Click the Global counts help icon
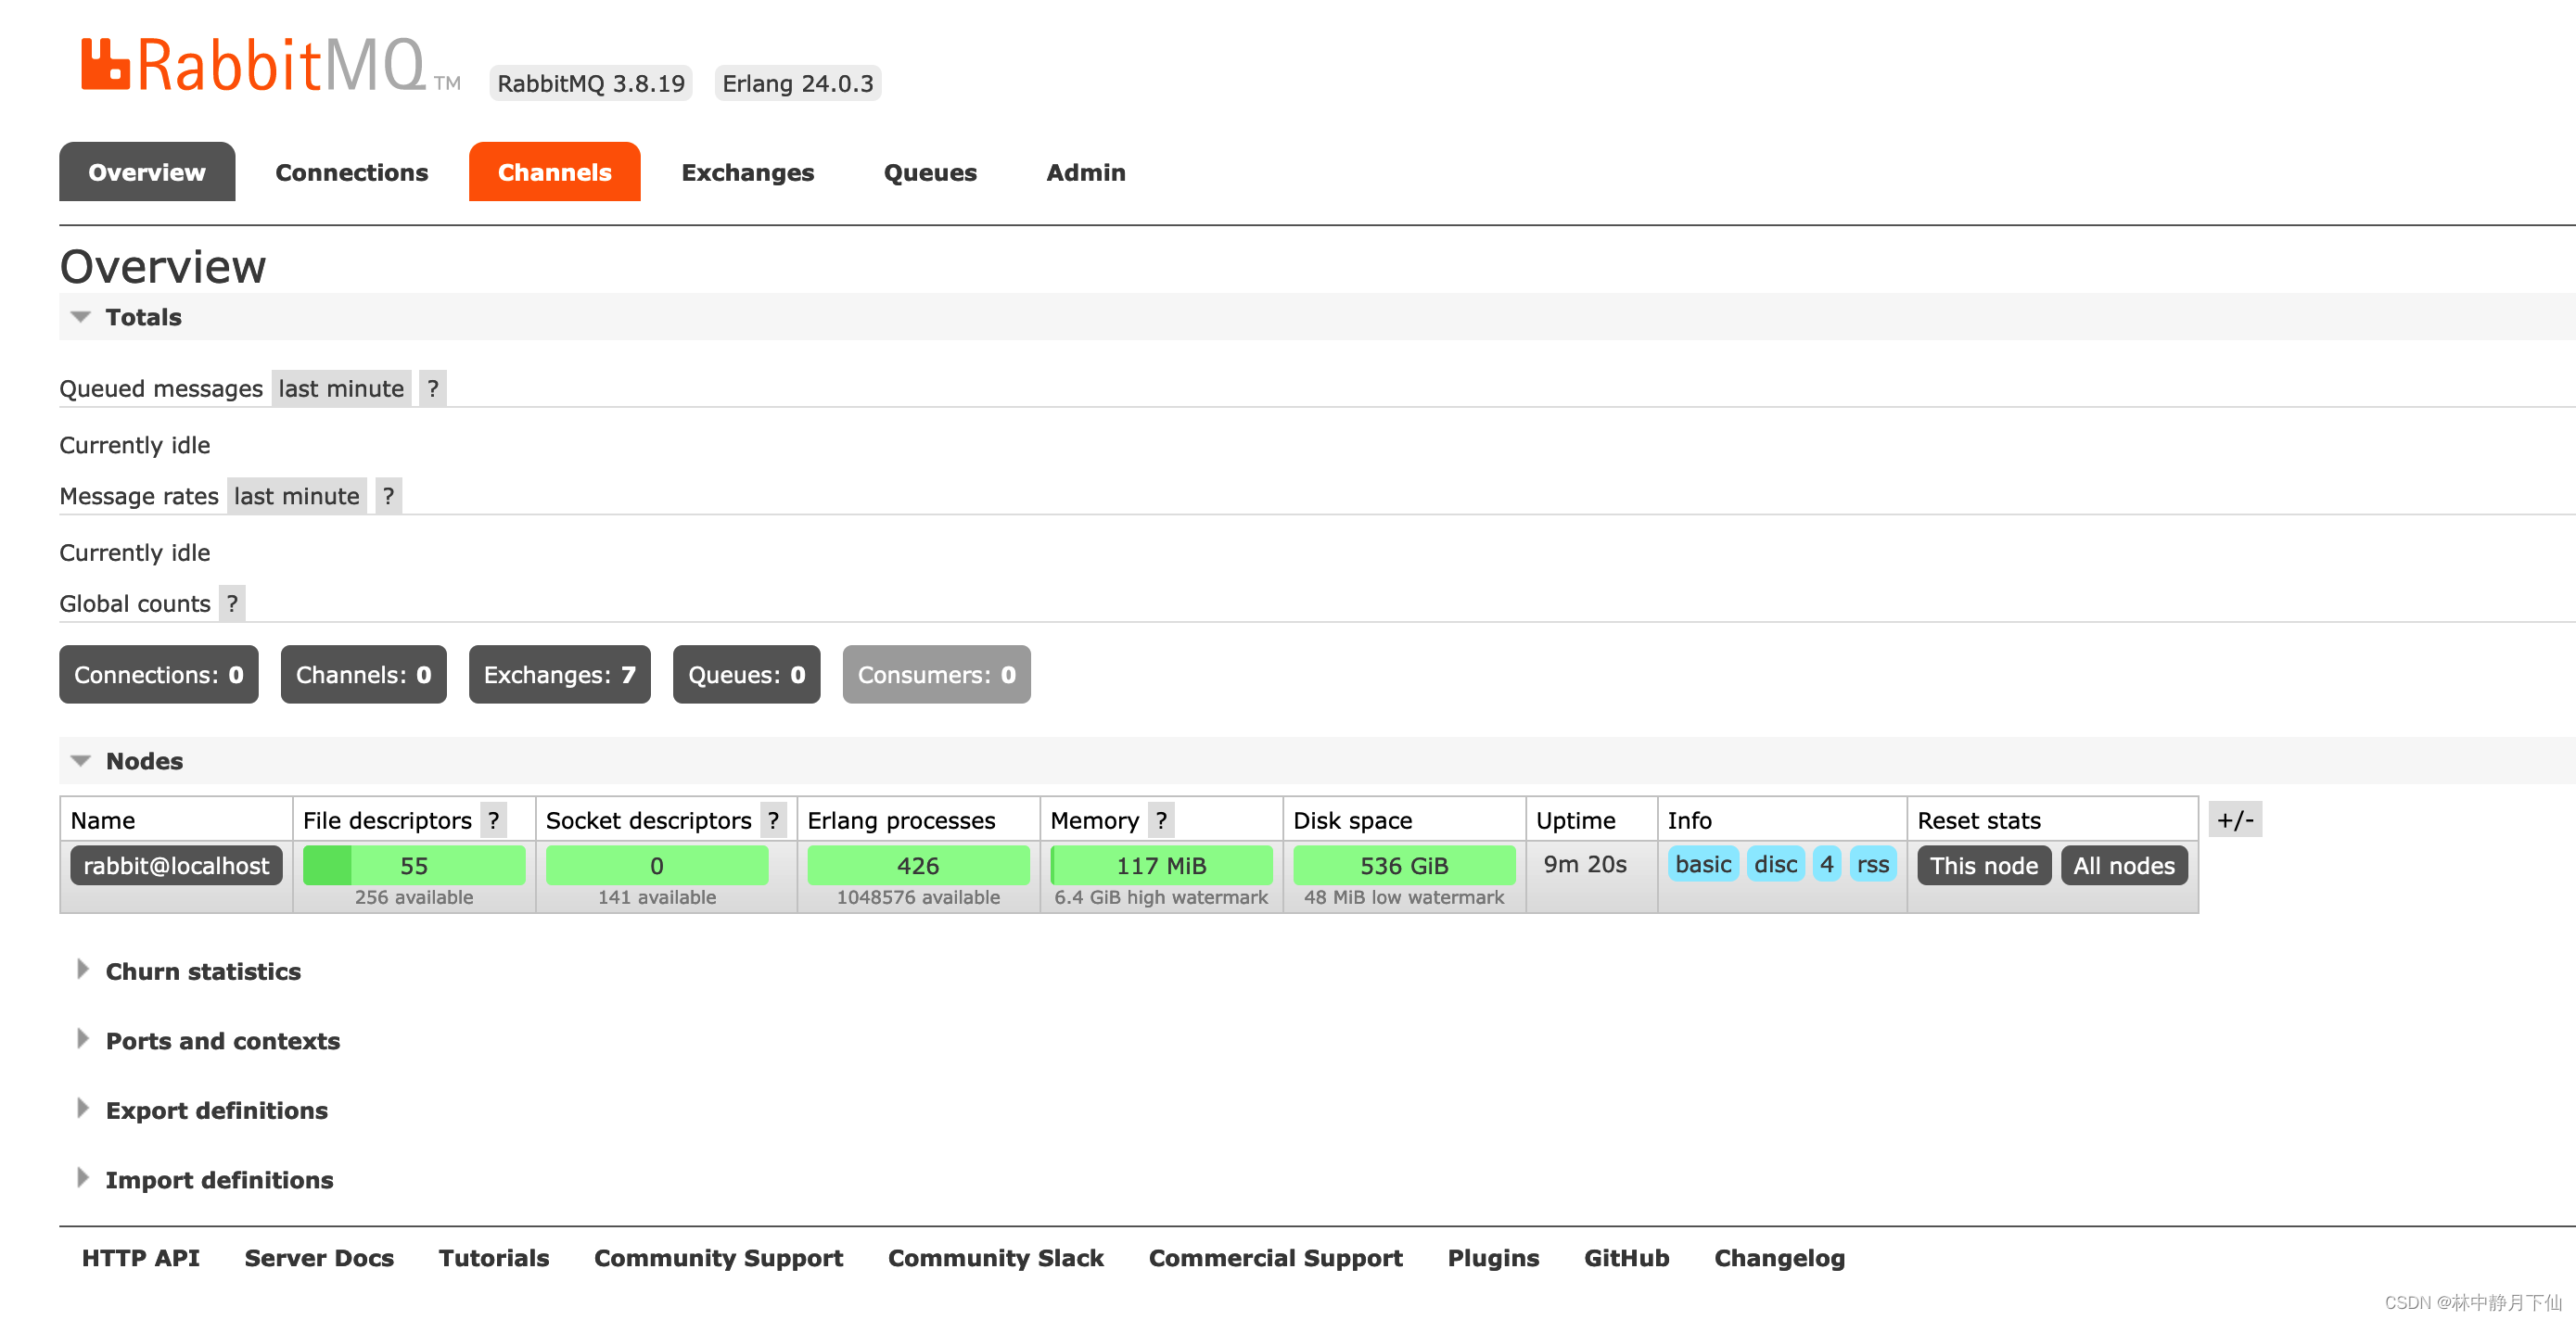This screenshot has width=2576, height=1320. (231, 603)
